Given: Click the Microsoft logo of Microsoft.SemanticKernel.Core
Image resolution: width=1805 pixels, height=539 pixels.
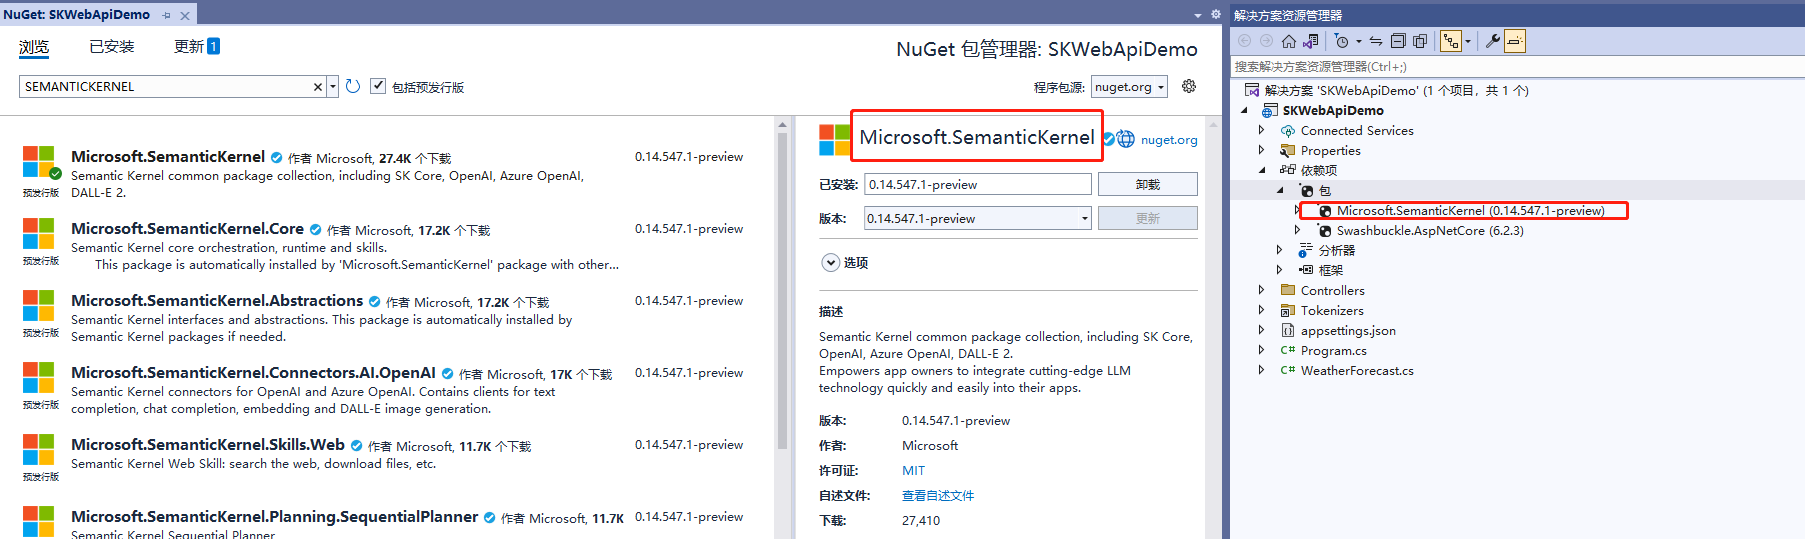Looking at the screenshot, I should click(x=38, y=234).
